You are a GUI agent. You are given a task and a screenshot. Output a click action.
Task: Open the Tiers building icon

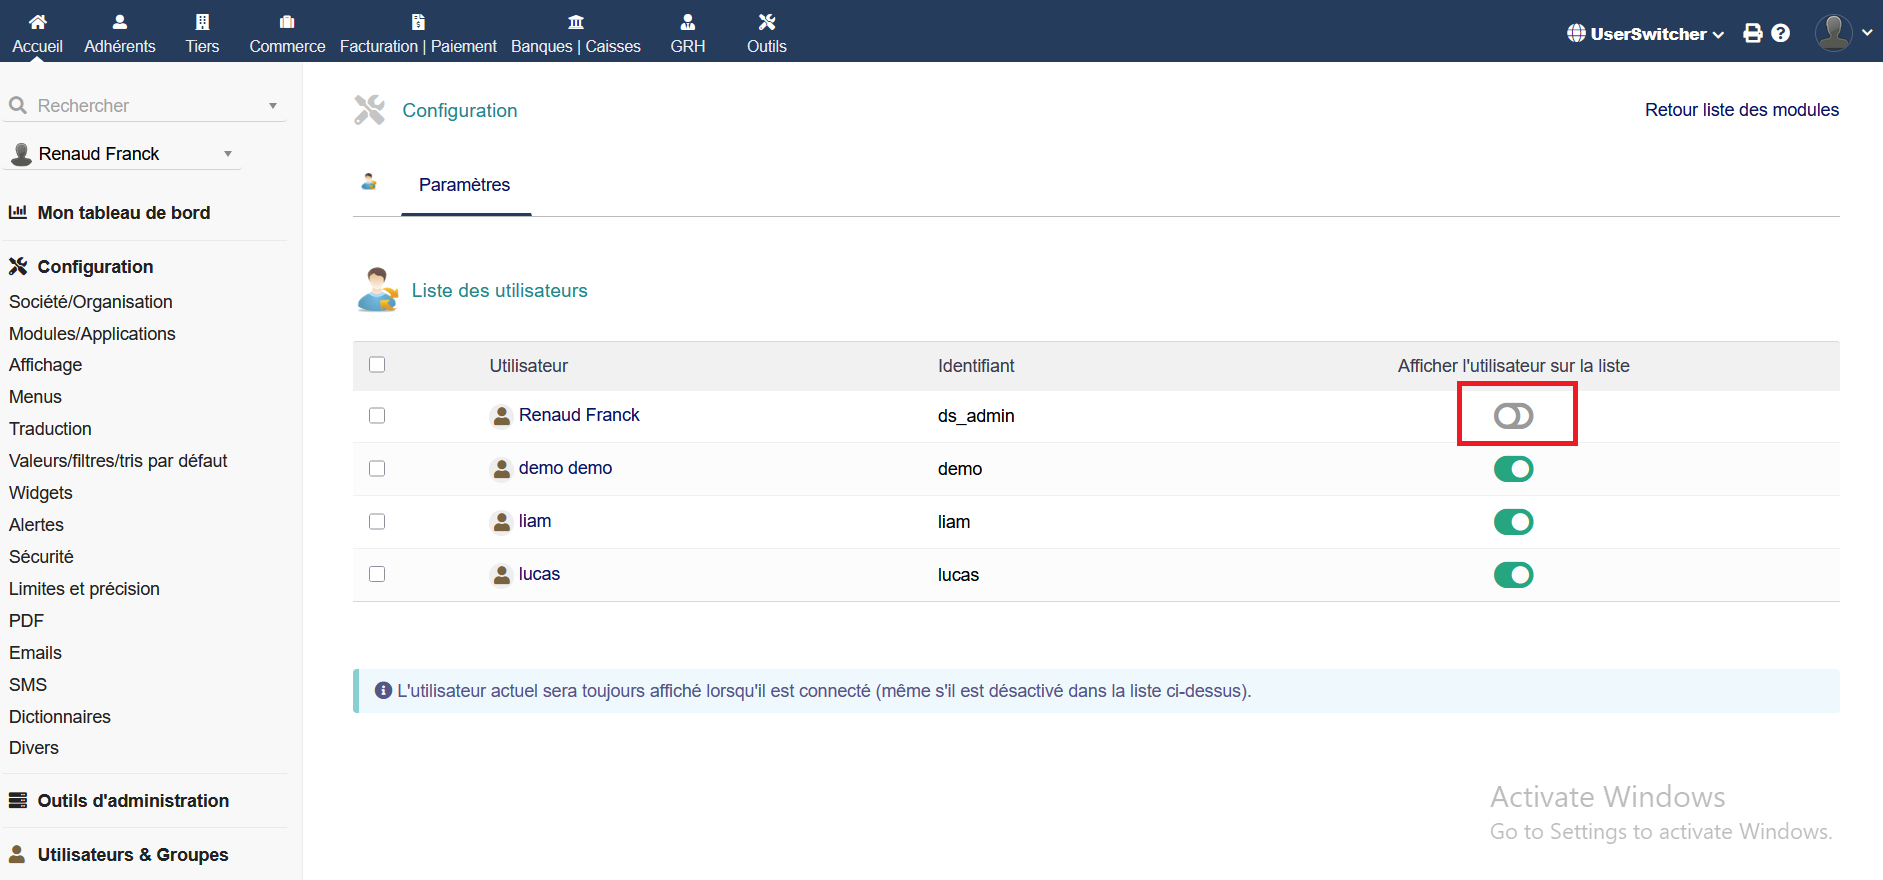click(202, 22)
